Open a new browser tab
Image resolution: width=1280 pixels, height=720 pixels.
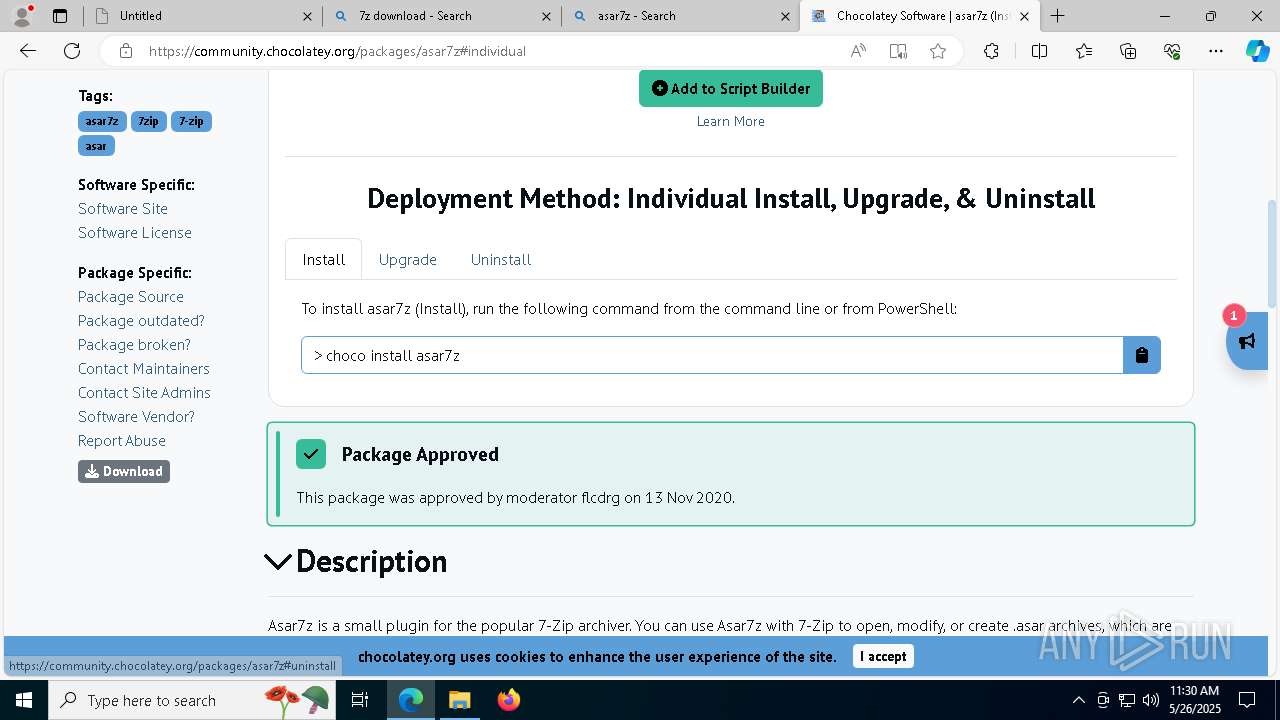pyautogui.click(x=1057, y=16)
